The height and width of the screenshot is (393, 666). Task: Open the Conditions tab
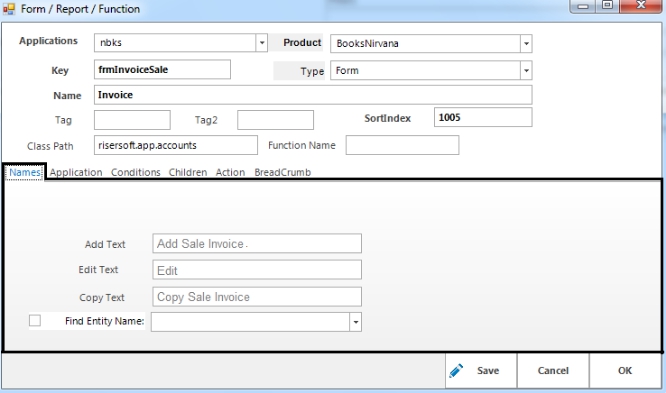click(x=135, y=172)
